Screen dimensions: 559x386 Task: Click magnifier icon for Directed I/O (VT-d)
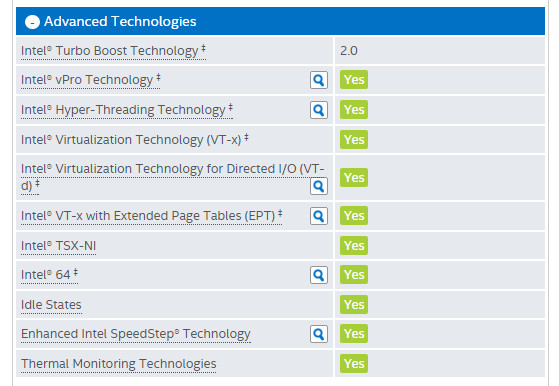(x=319, y=186)
